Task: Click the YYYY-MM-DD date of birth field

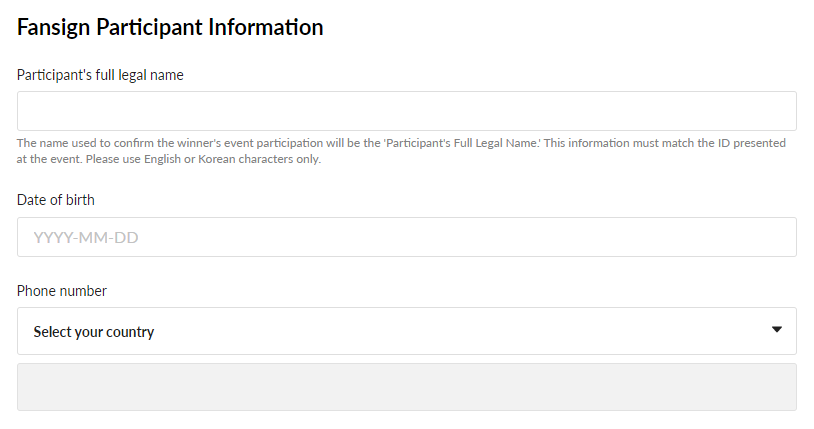Action: (x=406, y=237)
